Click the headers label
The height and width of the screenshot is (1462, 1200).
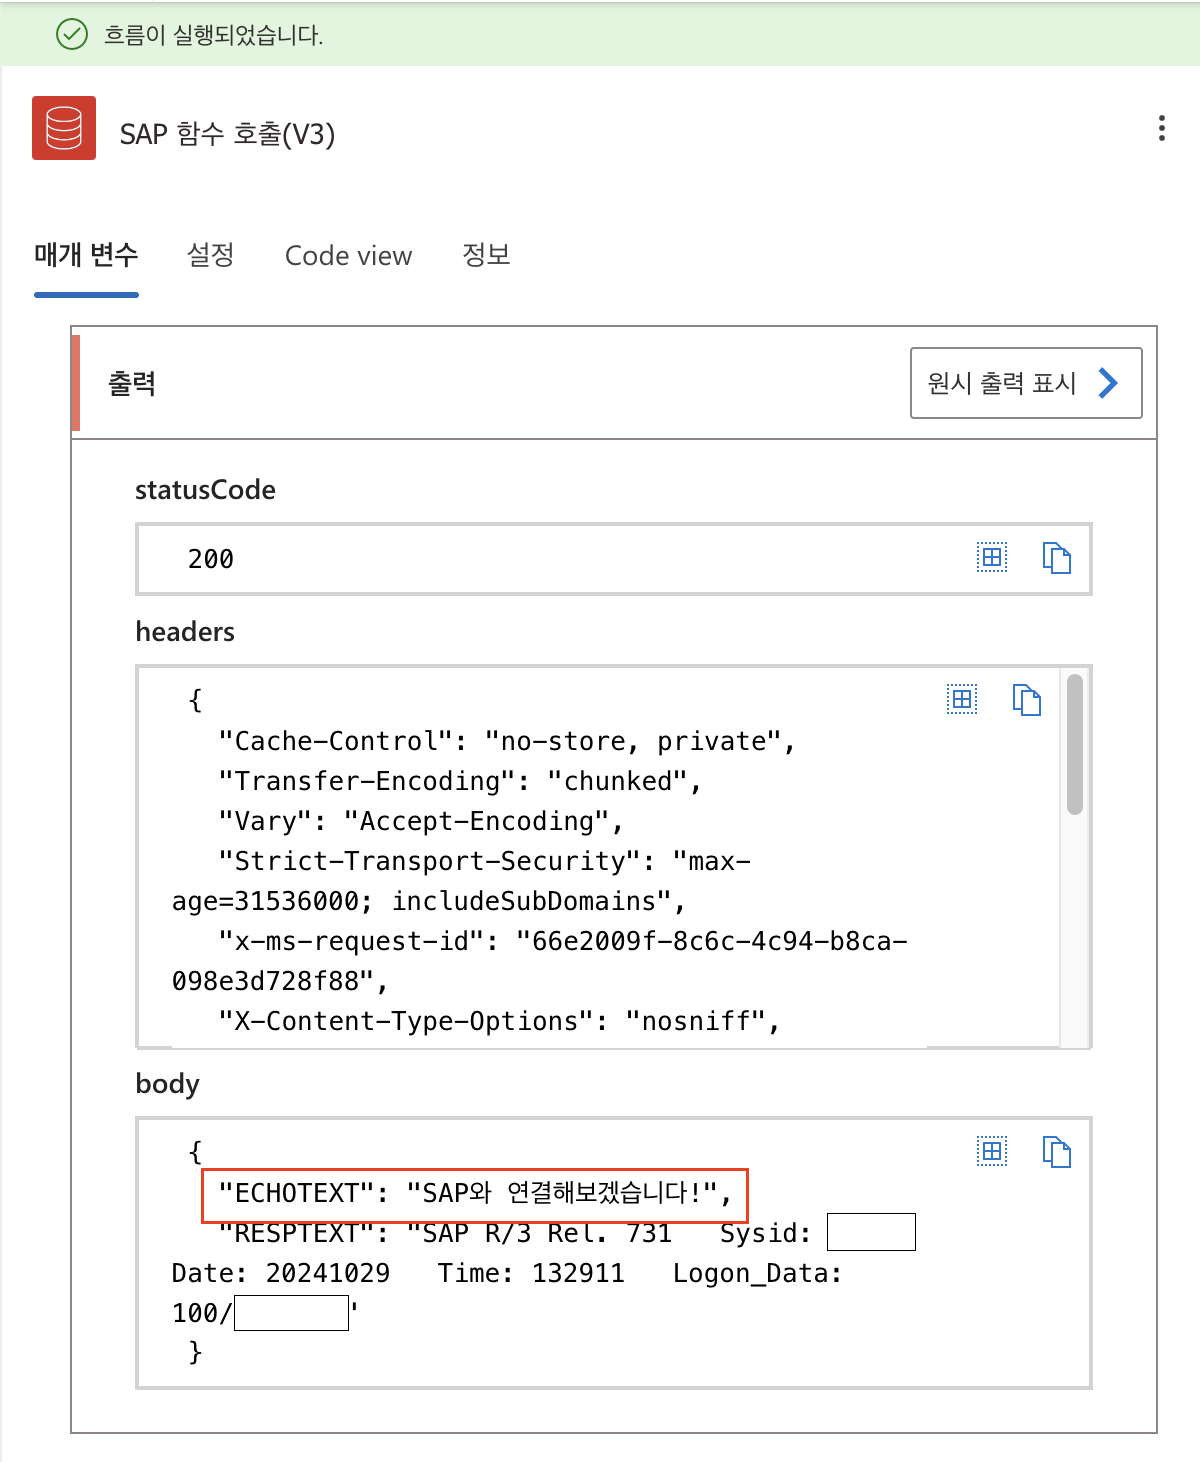pos(185,632)
